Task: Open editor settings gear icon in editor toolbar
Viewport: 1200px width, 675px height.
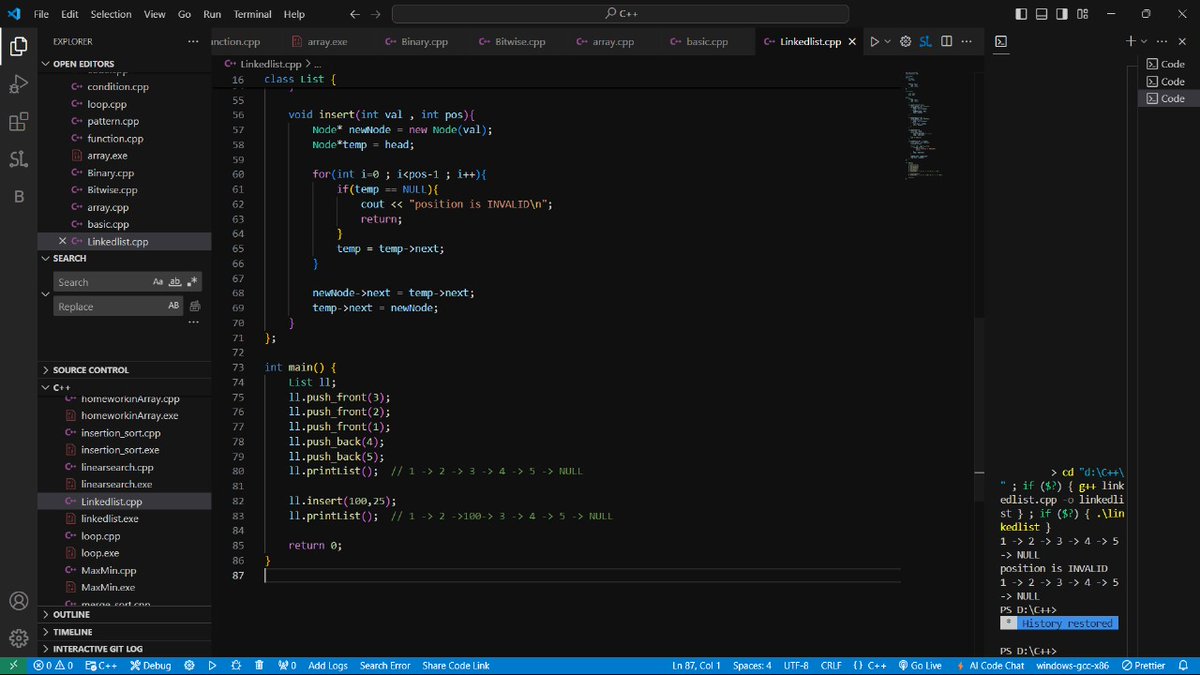Action: (906, 42)
